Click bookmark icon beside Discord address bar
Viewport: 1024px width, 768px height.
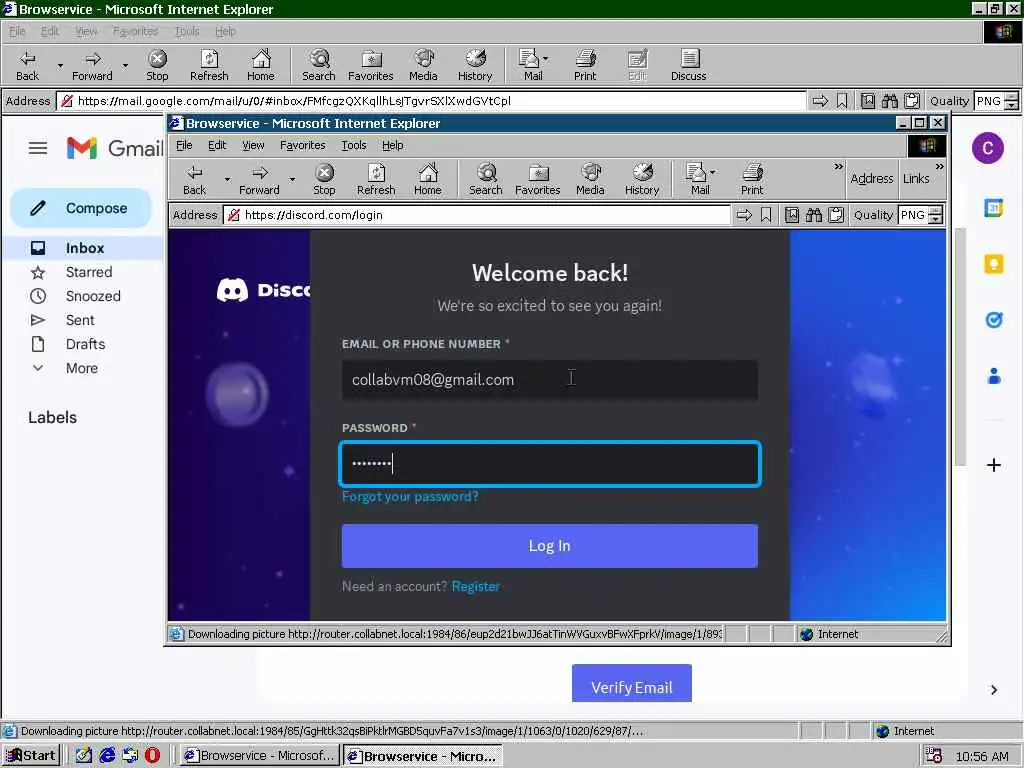[x=766, y=215]
